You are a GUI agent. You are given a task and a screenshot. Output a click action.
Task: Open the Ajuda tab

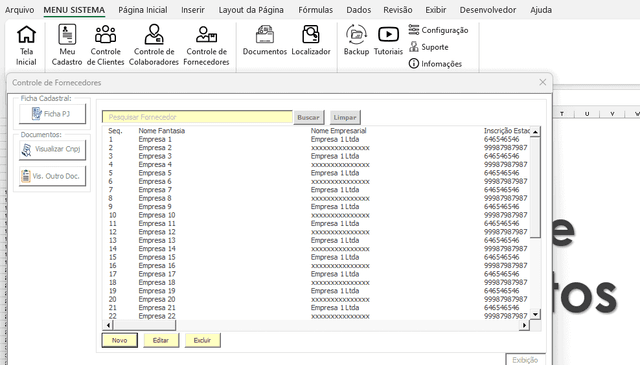541,10
